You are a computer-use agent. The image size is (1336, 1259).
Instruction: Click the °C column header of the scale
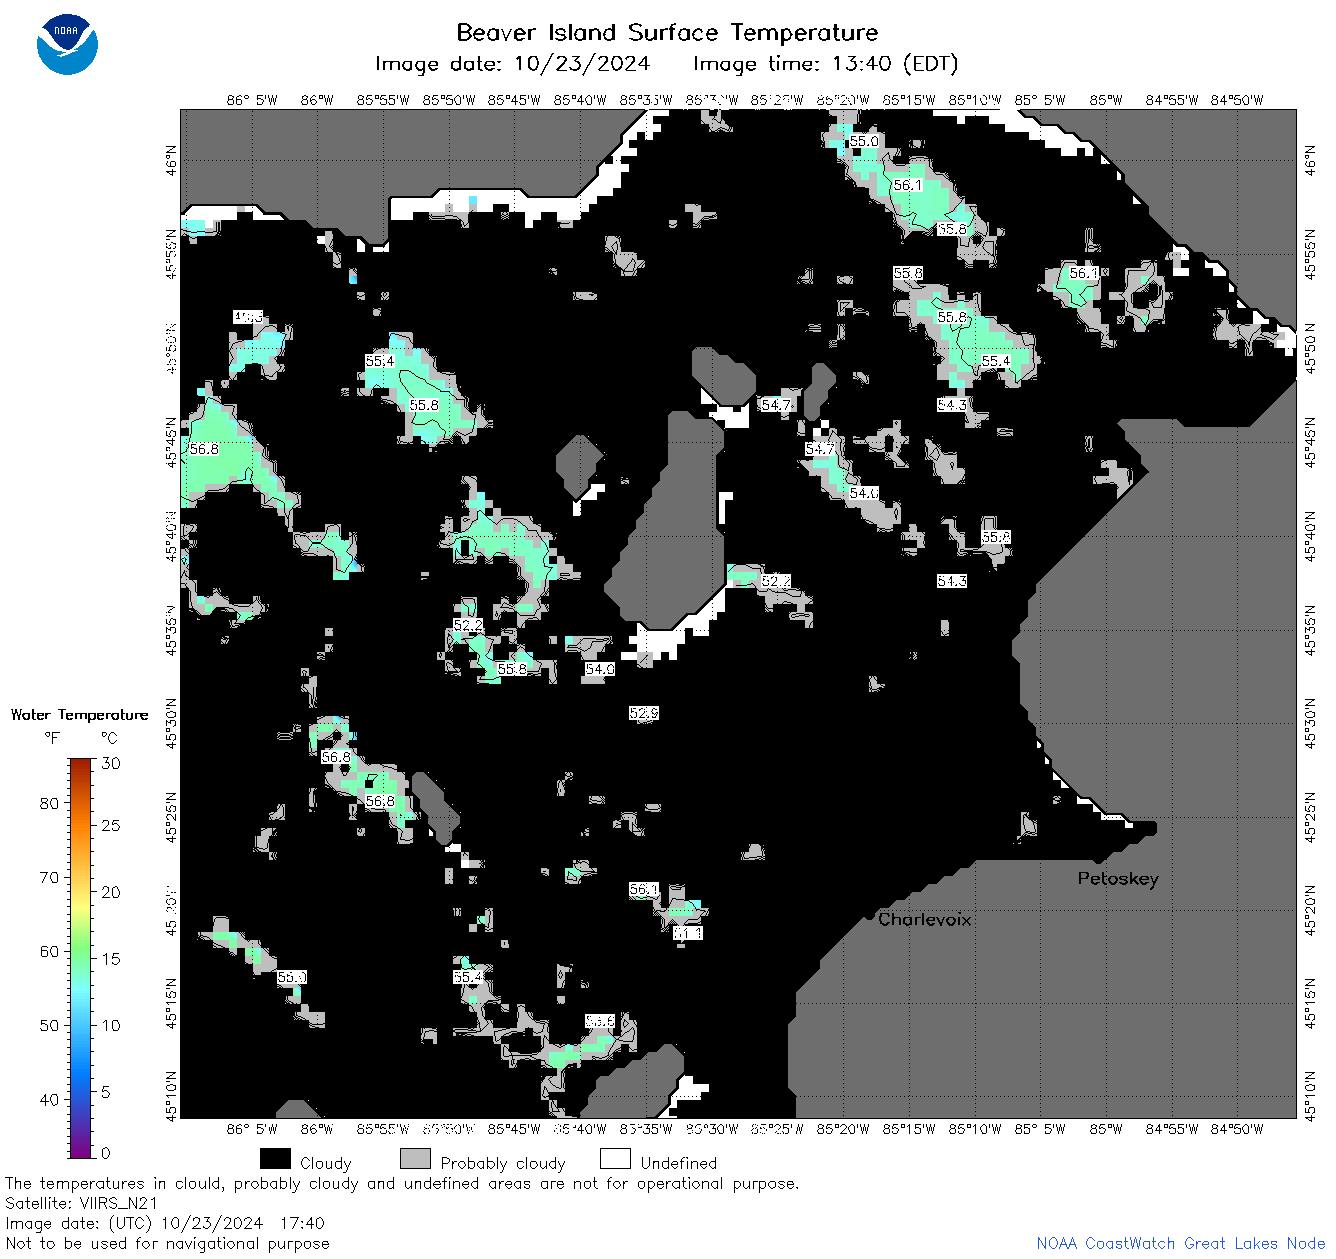[x=109, y=738]
